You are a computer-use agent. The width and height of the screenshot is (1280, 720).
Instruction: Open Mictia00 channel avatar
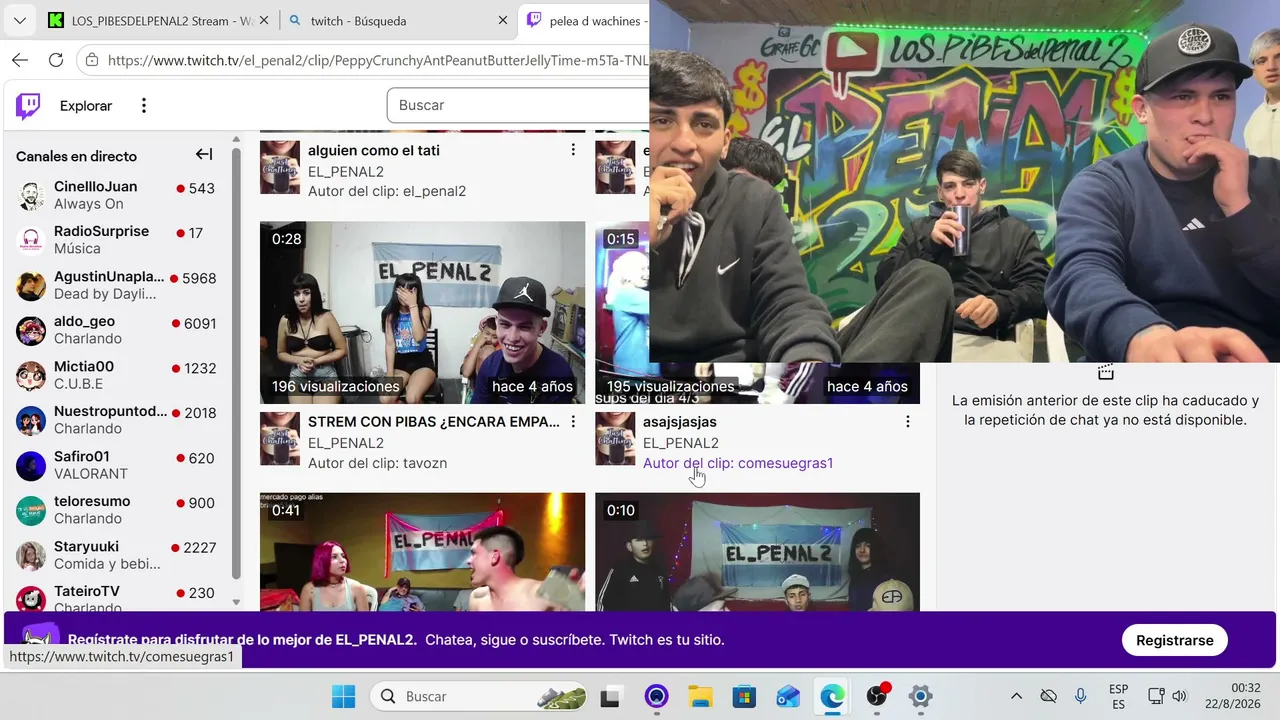pos(31,375)
